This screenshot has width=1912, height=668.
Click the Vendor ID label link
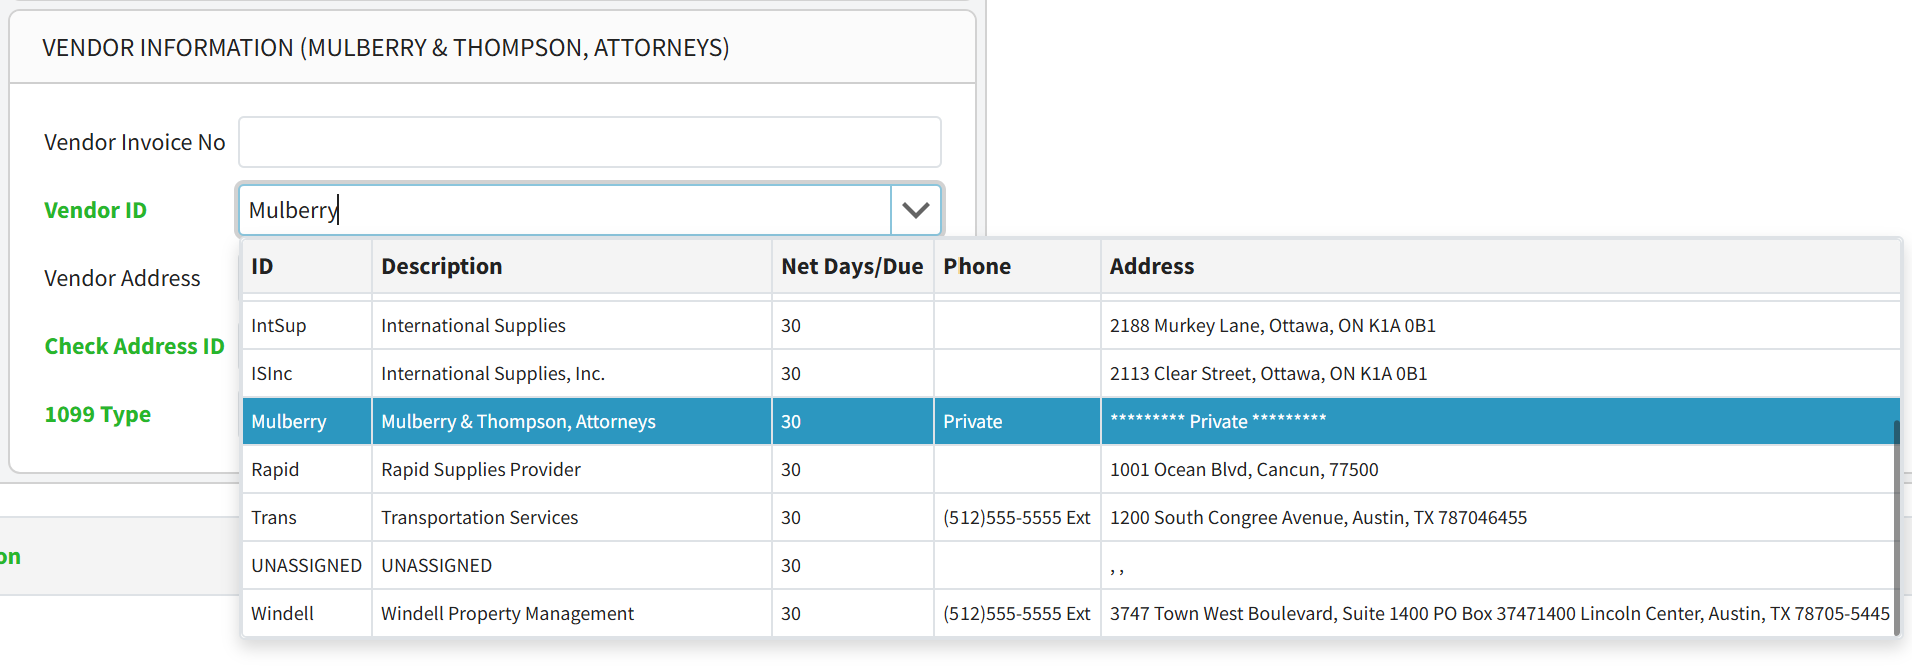[95, 210]
